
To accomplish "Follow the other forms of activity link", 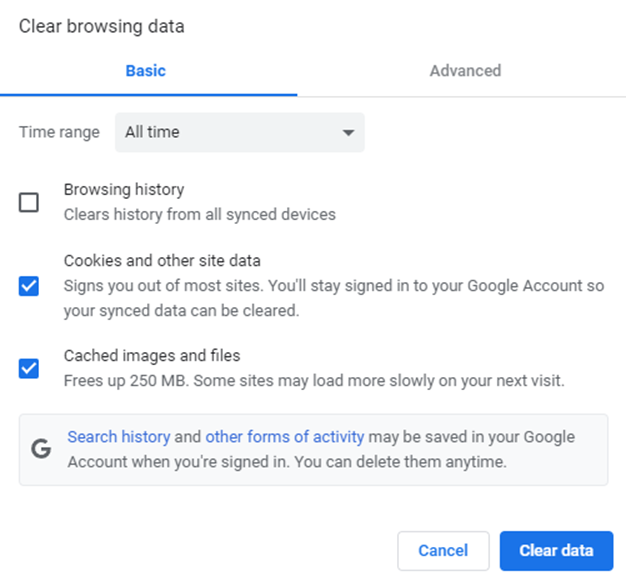I will click(285, 437).
